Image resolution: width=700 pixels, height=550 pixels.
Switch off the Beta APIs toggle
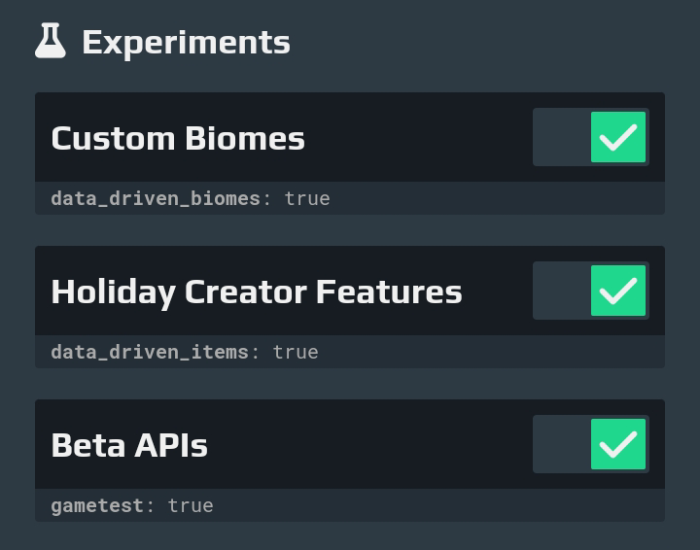coord(591,444)
